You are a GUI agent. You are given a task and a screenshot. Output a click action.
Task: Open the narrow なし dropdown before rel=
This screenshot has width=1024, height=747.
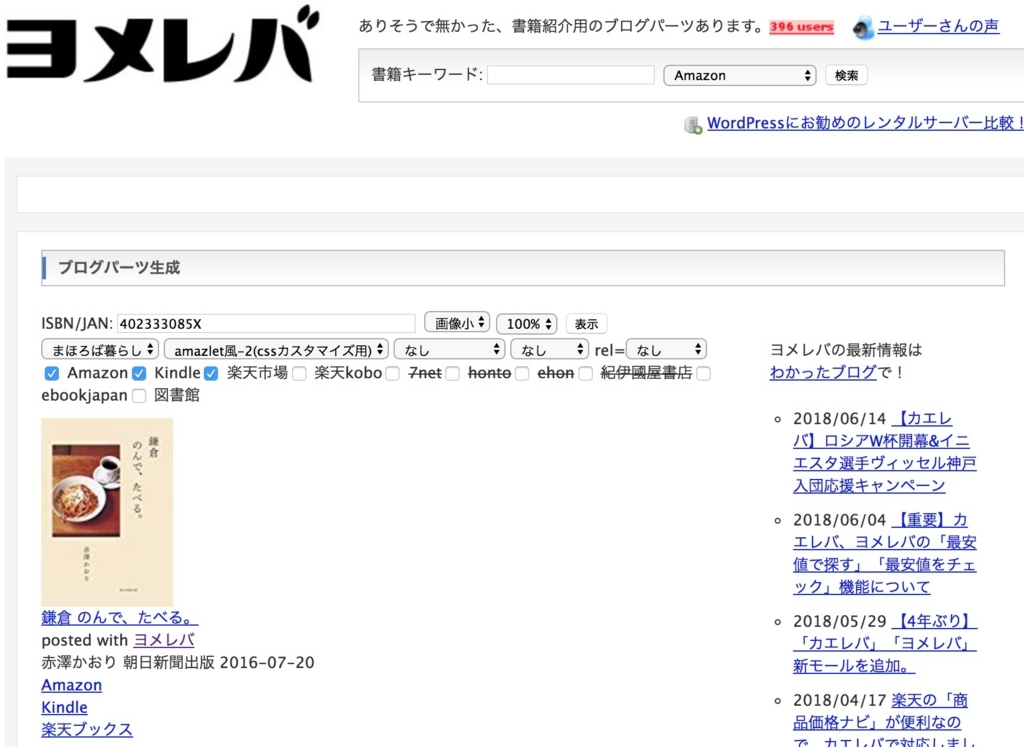[x=549, y=350]
